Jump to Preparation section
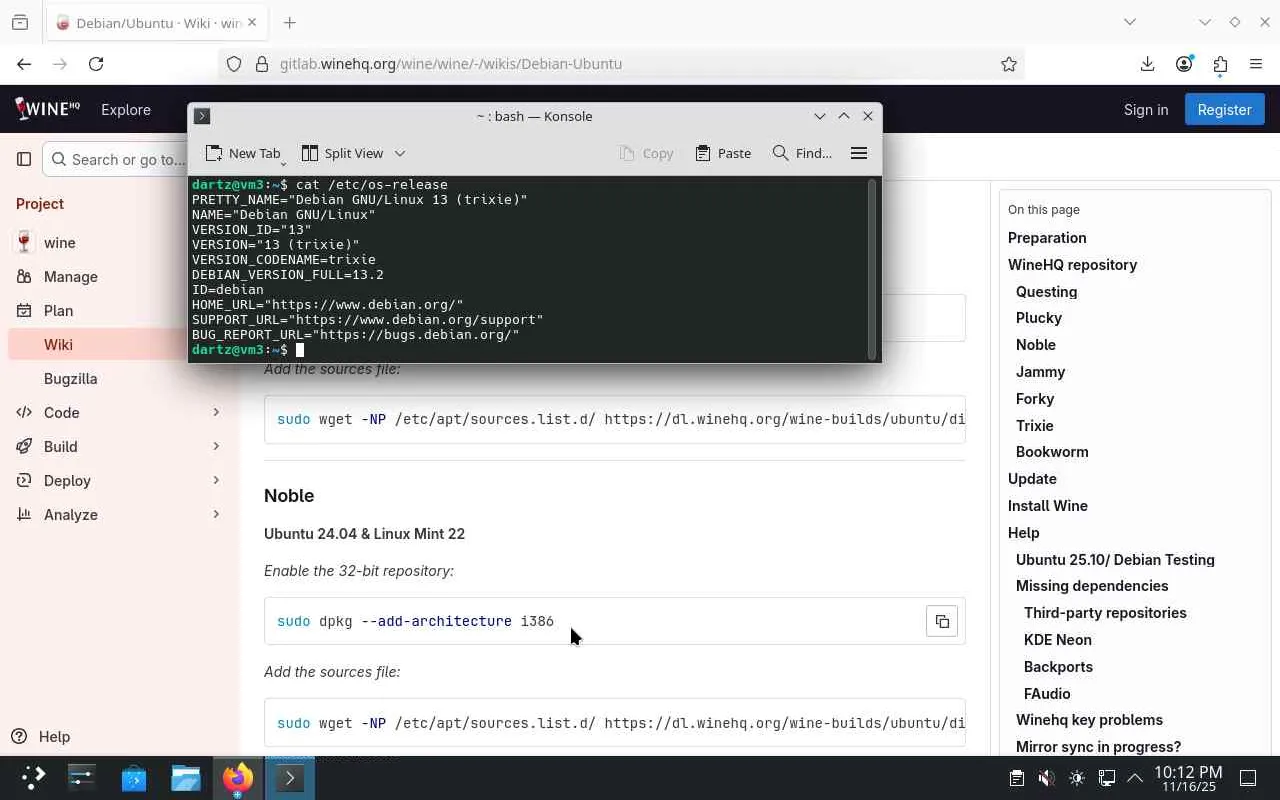This screenshot has width=1280, height=800. 1047,238
